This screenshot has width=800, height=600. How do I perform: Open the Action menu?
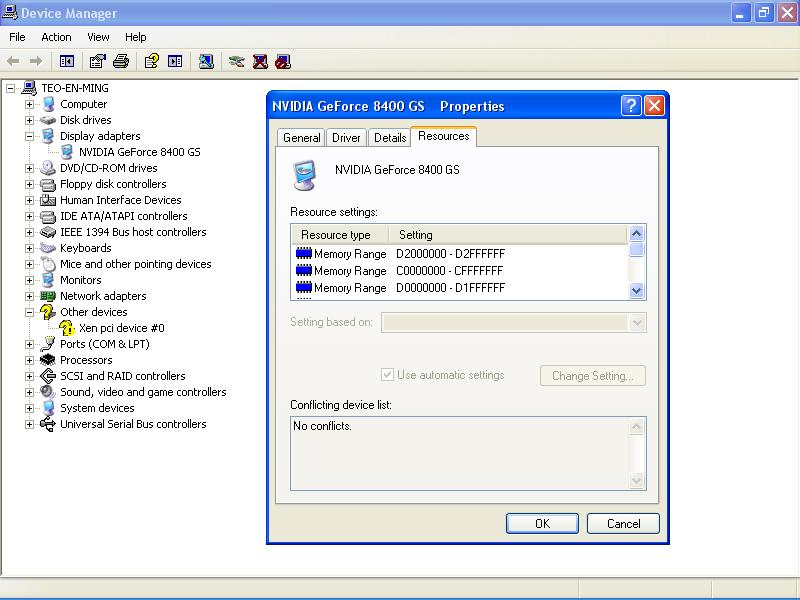(x=56, y=37)
